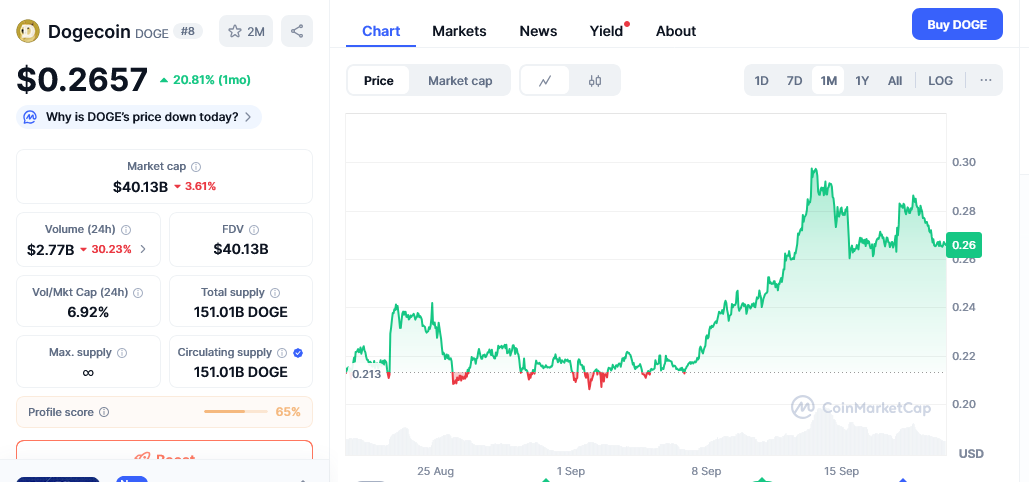Viewport: 1029px width, 482px height.
Task: Expand Volume (24h) details chevron
Action: point(143,250)
